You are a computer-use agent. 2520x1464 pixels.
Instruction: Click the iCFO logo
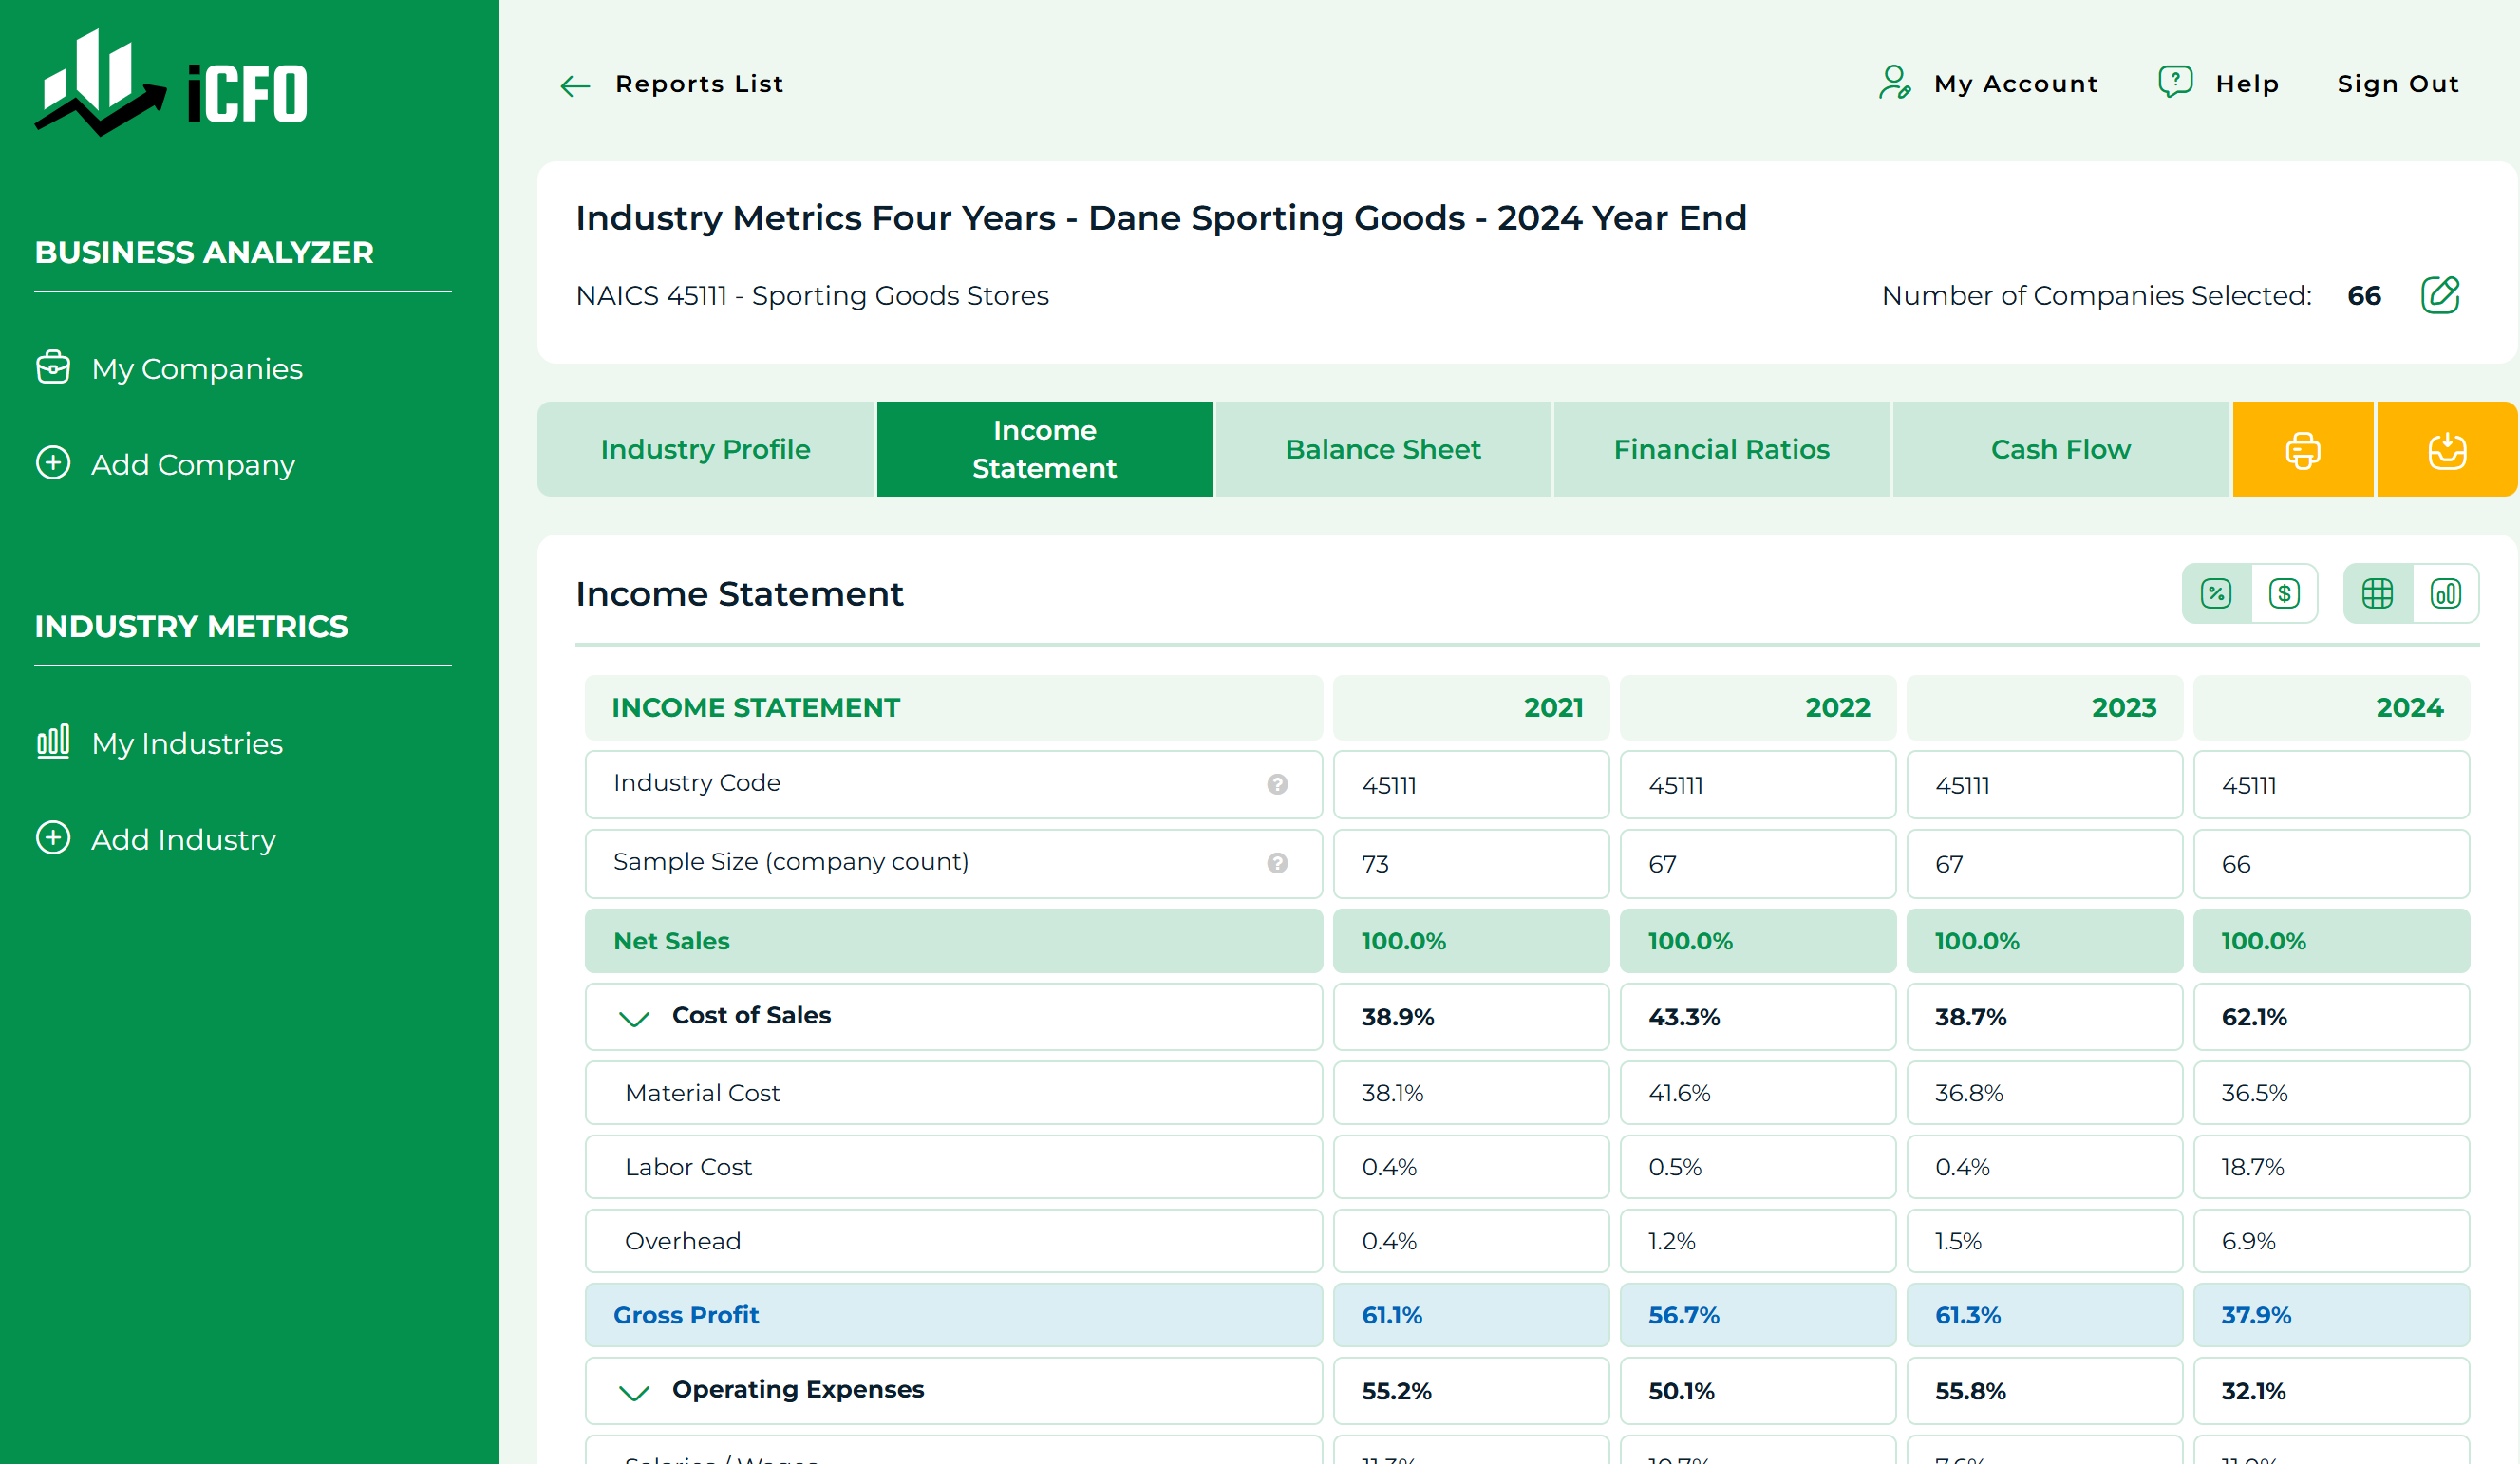pos(172,83)
